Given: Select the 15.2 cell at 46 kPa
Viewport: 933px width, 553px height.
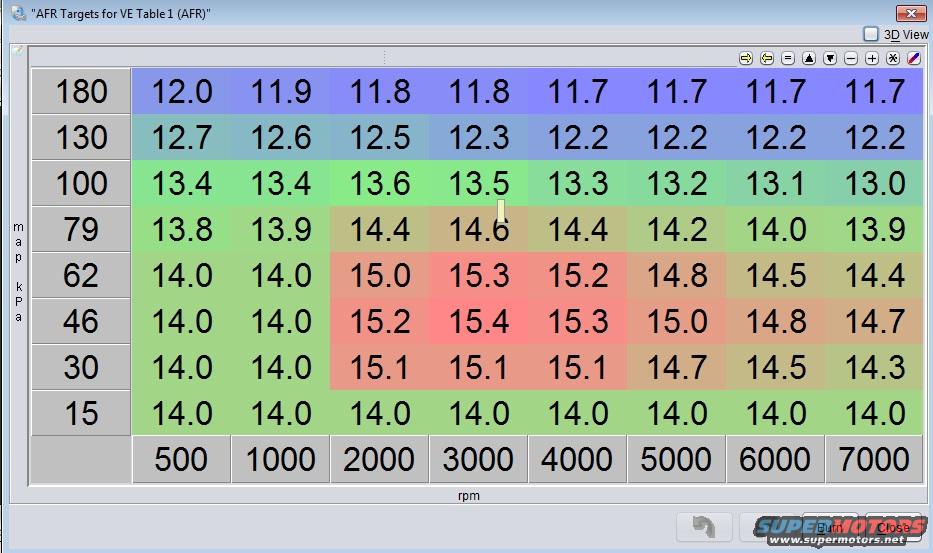Looking at the screenshot, I should click(379, 321).
